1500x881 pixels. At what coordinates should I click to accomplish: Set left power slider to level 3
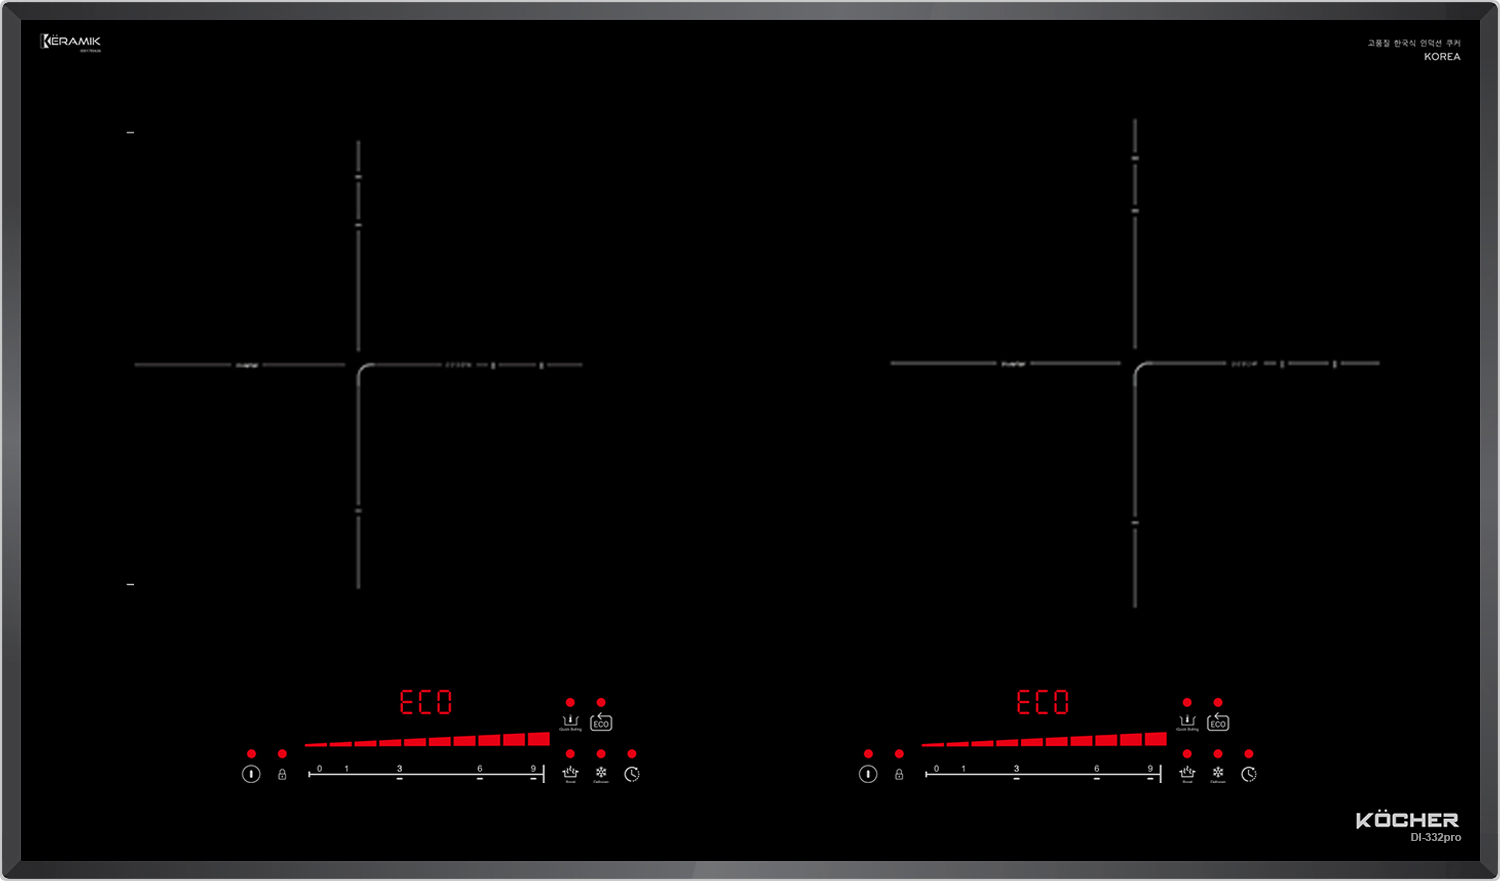(399, 774)
